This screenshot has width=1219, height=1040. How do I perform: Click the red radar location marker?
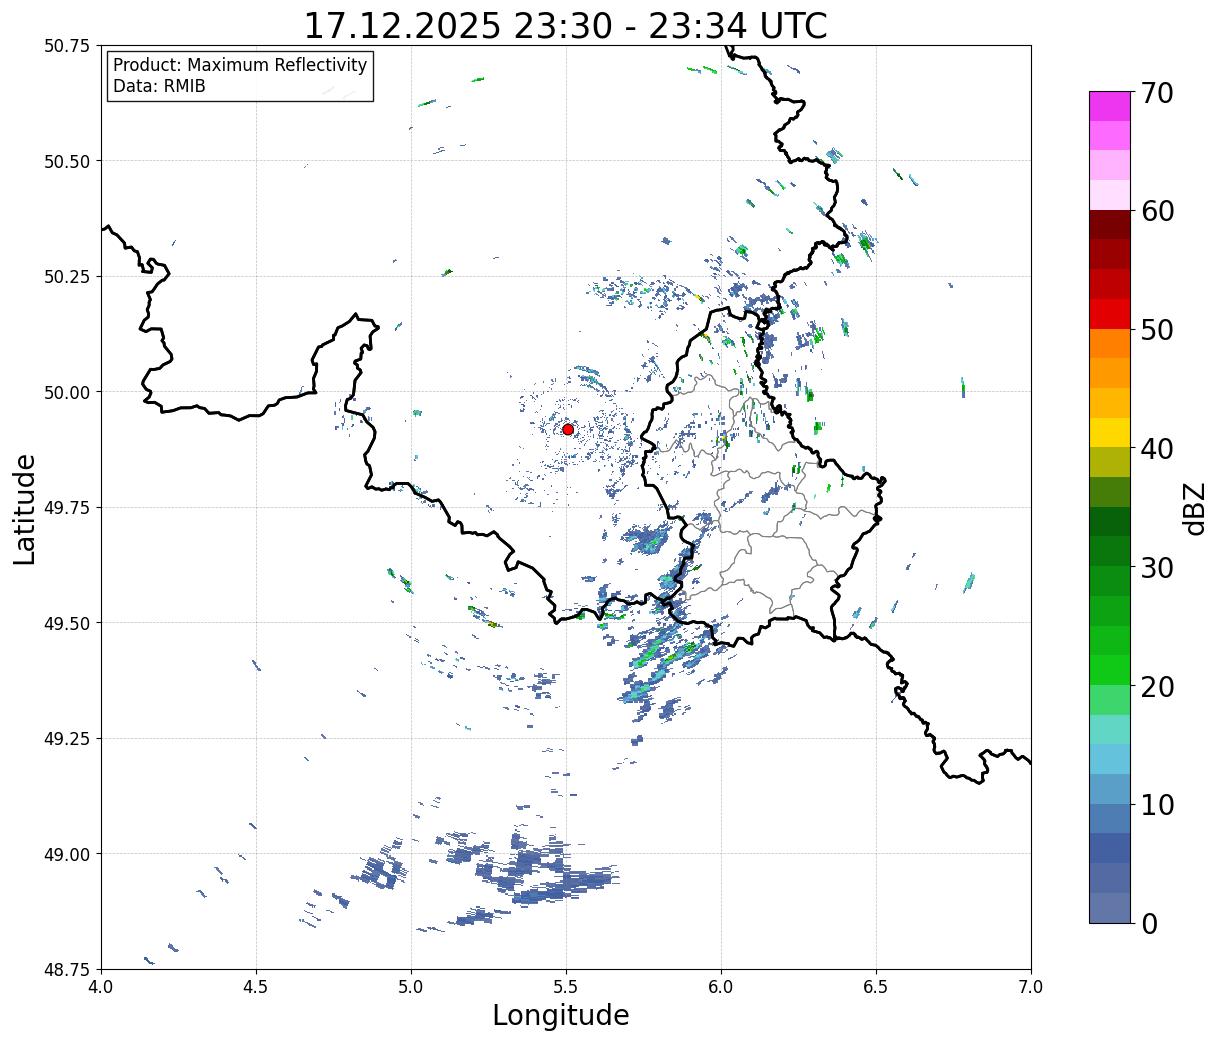568,429
